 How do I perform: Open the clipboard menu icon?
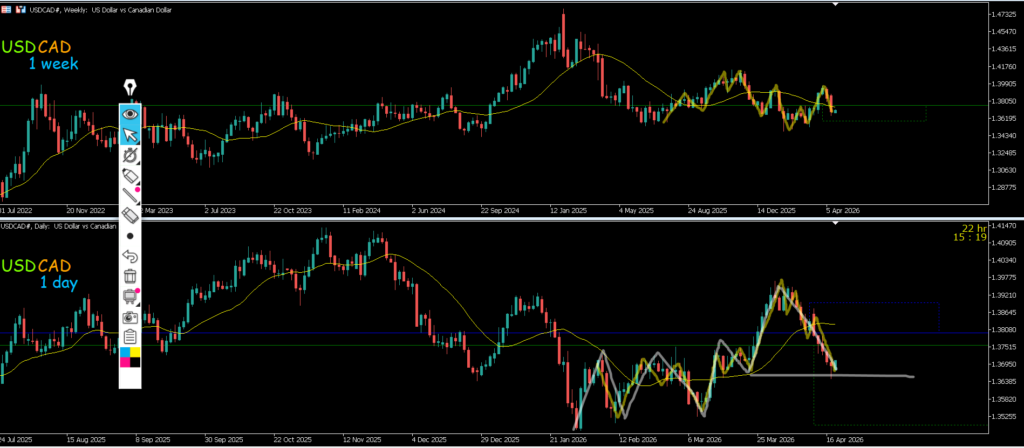coord(130,335)
